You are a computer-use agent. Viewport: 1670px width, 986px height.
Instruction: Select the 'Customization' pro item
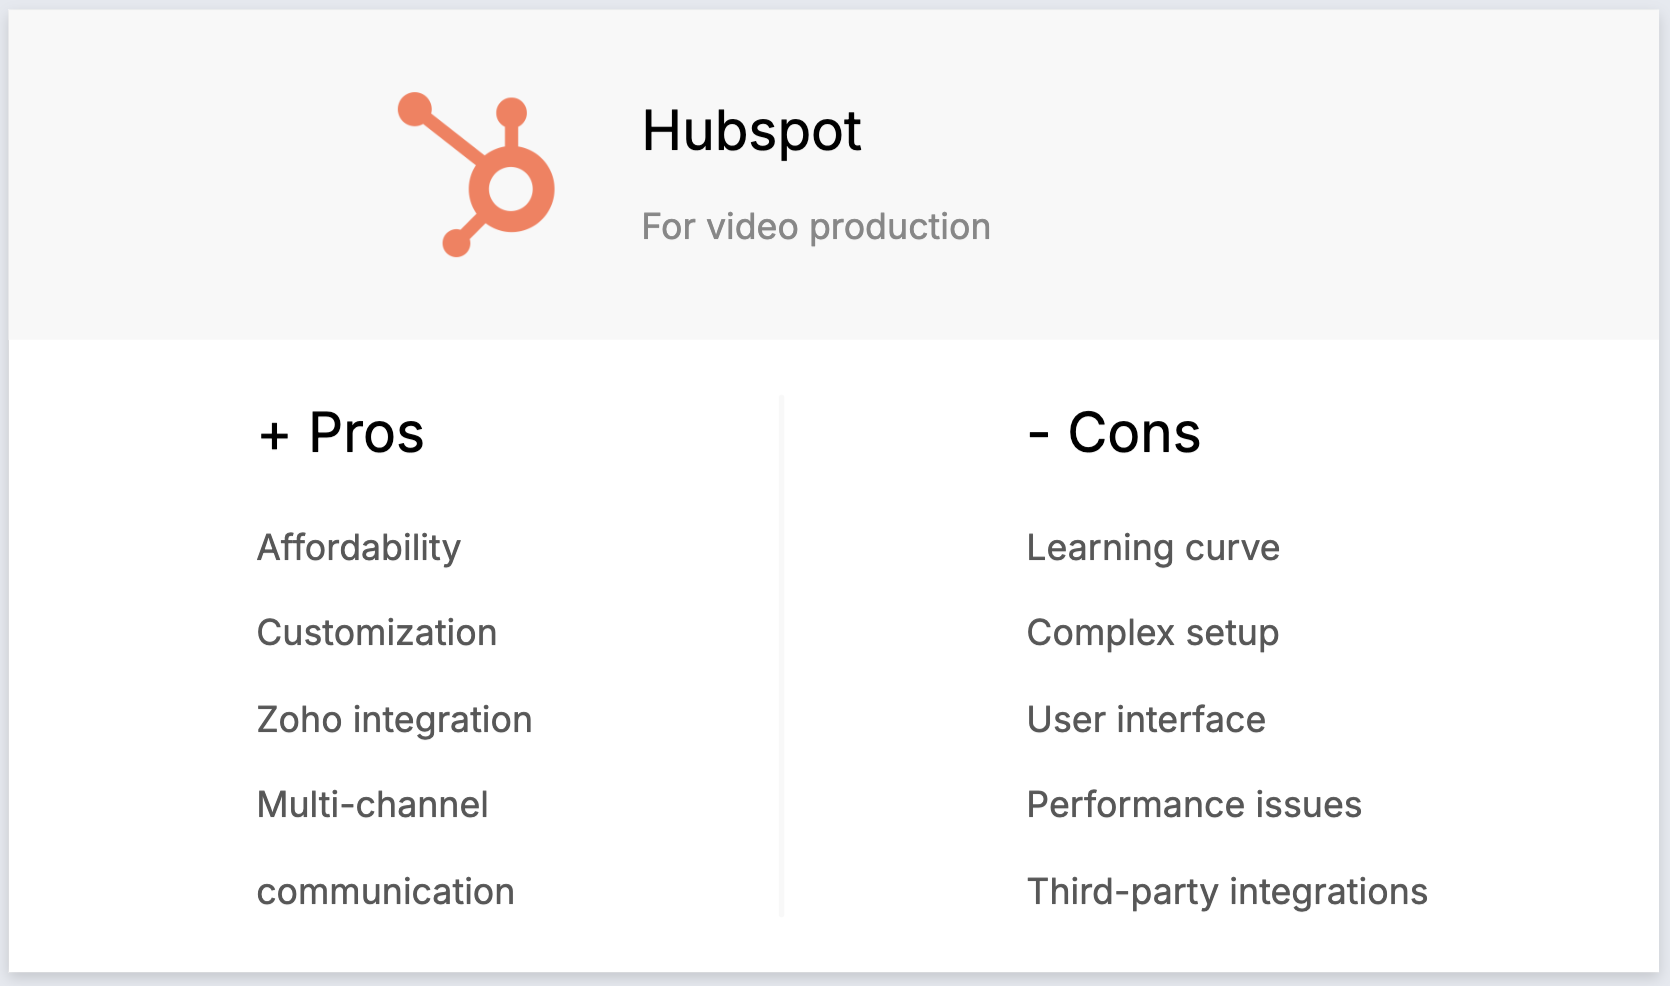377,633
